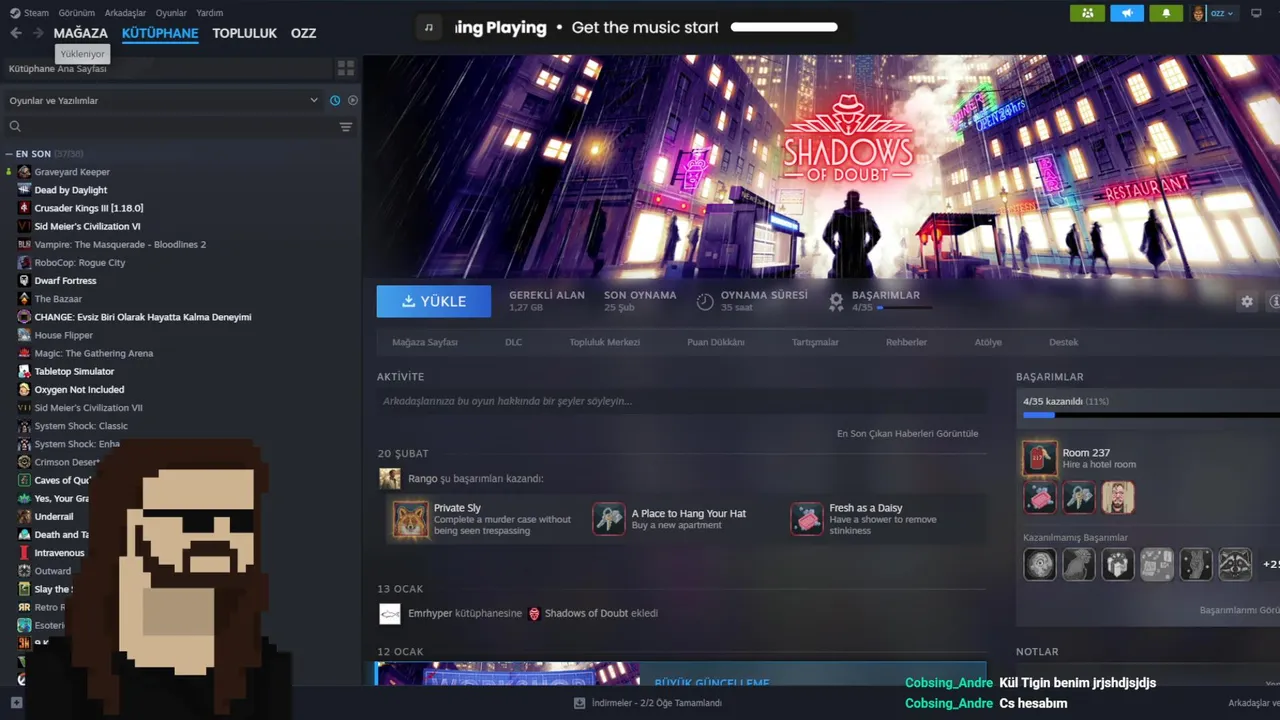Open Topluluk Merkezi link
This screenshot has width=1280, height=720.
point(605,342)
